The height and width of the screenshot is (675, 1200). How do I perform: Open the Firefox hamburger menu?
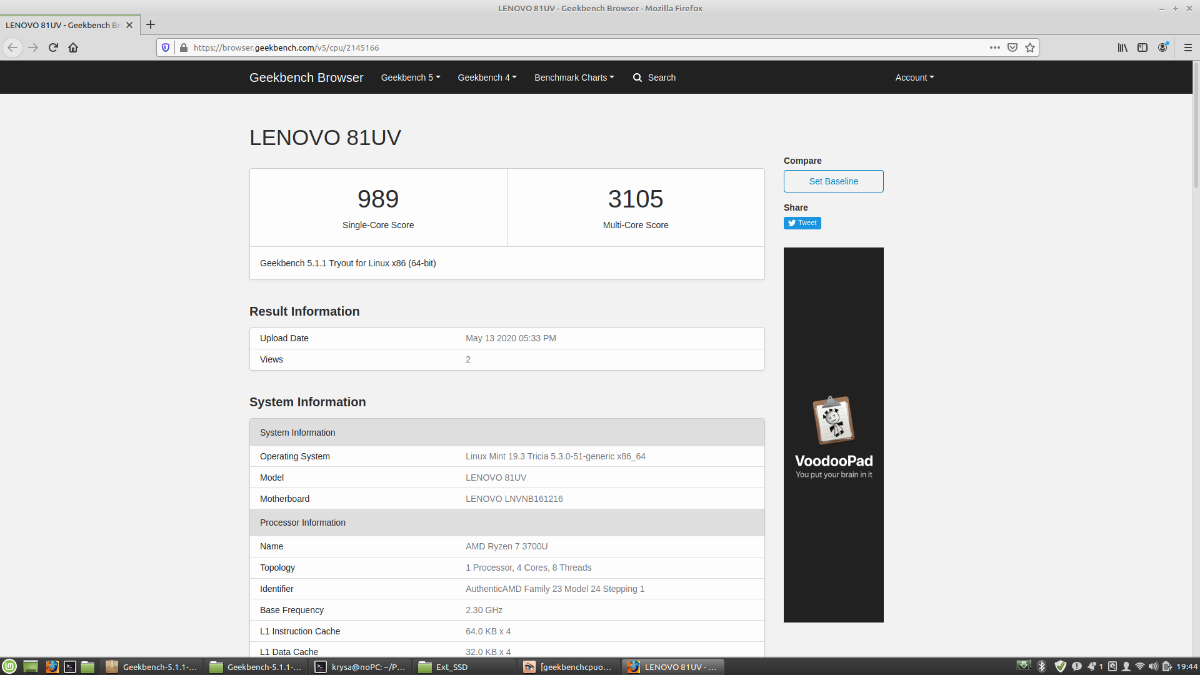(1186, 47)
